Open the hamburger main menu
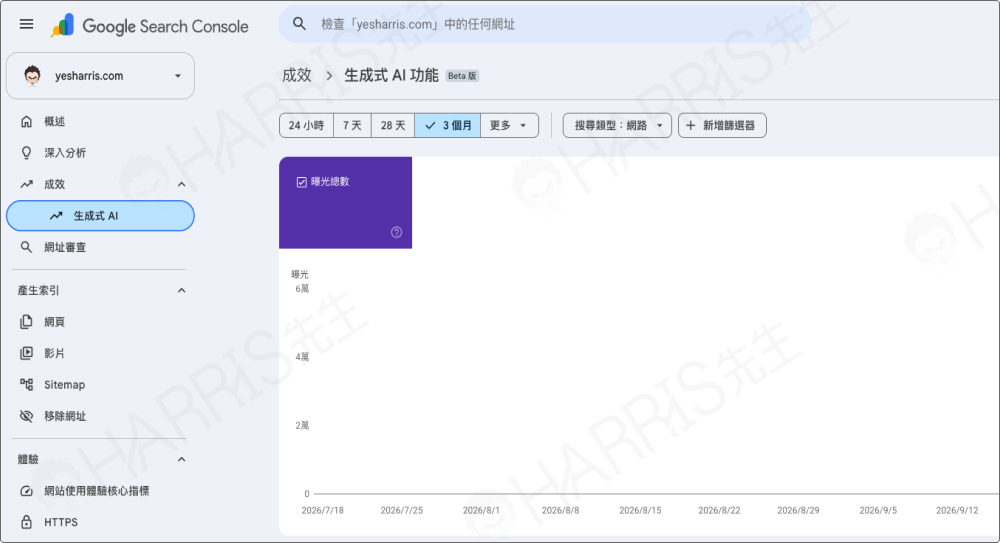1000x543 pixels. (26, 24)
